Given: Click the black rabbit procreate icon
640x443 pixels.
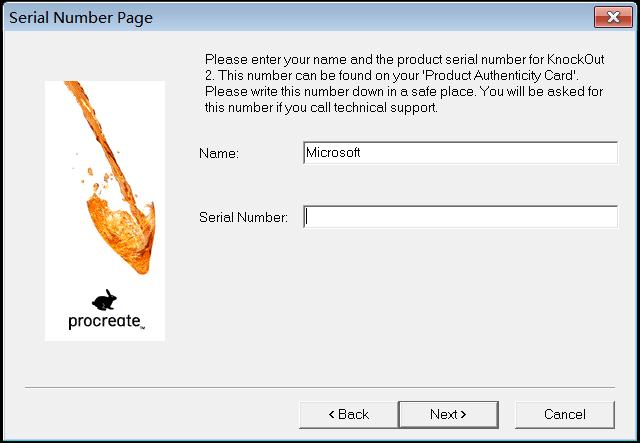Looking at the screenshot, I should click(x=104, y=300).
